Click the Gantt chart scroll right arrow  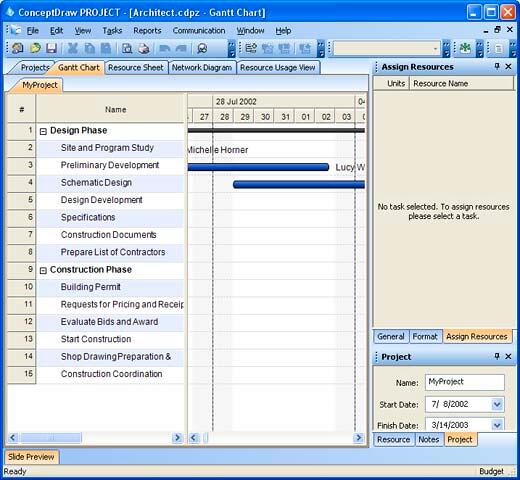pos(359,437)
